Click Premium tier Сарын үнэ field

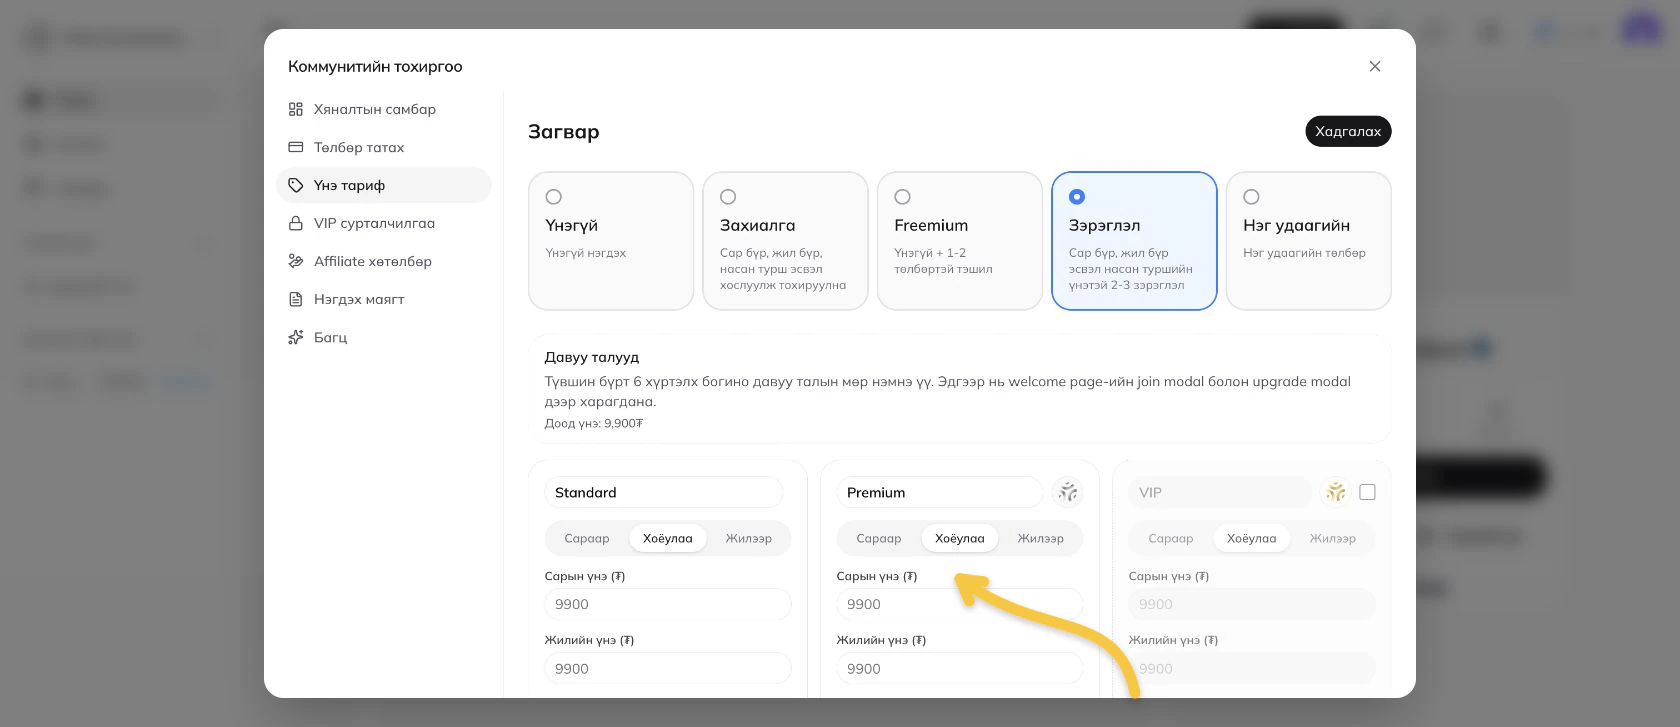960,604
